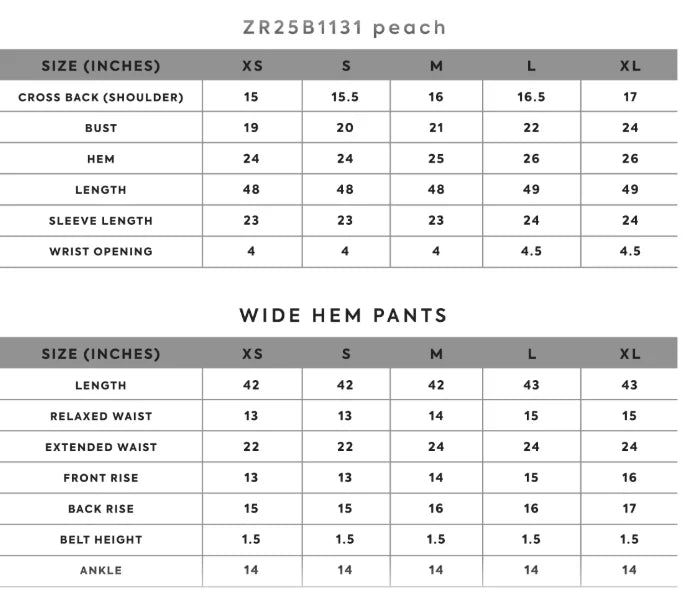Select the RELAXED WAIST row label
Screen dimensions: 682x607
point(101,416)
